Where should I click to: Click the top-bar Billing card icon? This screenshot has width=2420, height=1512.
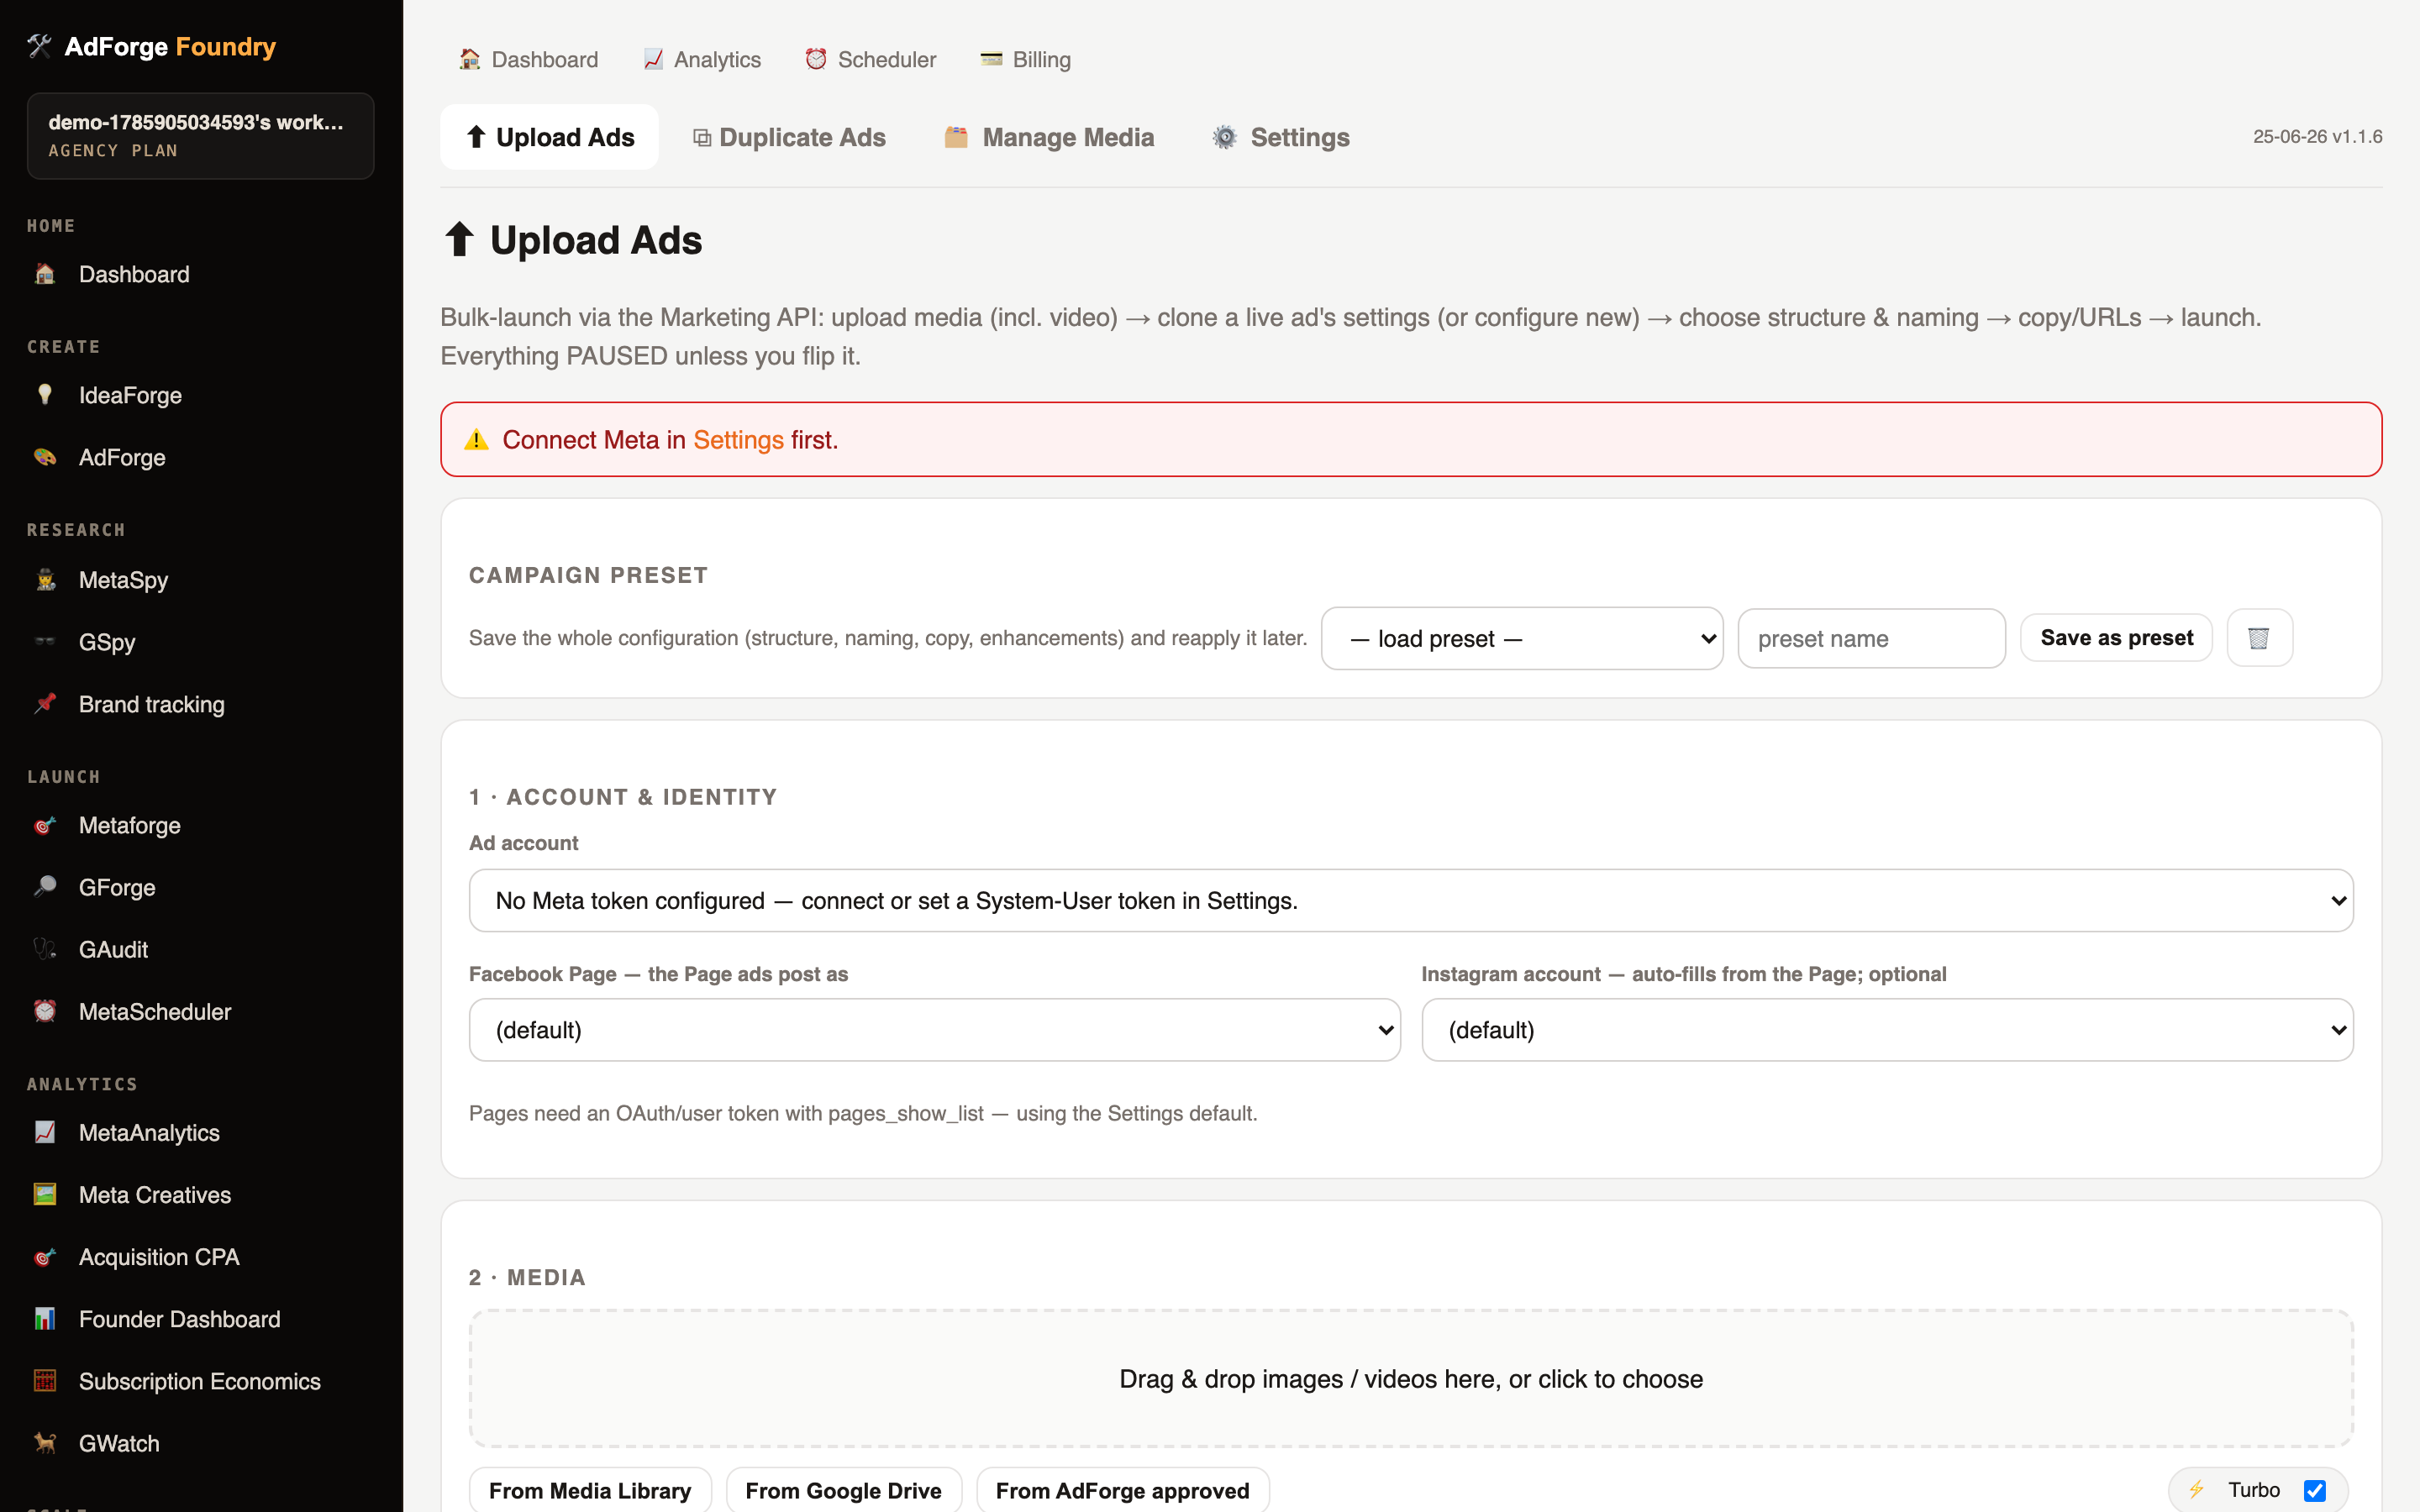tap(991, 59)
